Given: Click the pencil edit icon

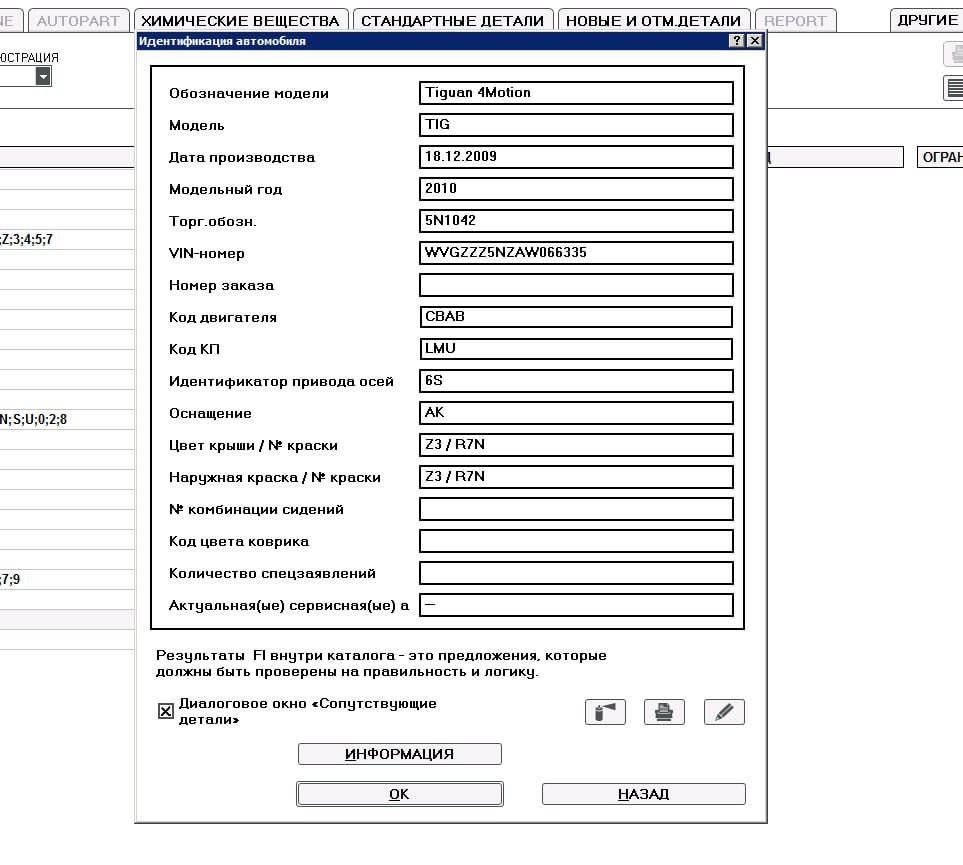Looking at the screenshot, I should click(724, 711).
